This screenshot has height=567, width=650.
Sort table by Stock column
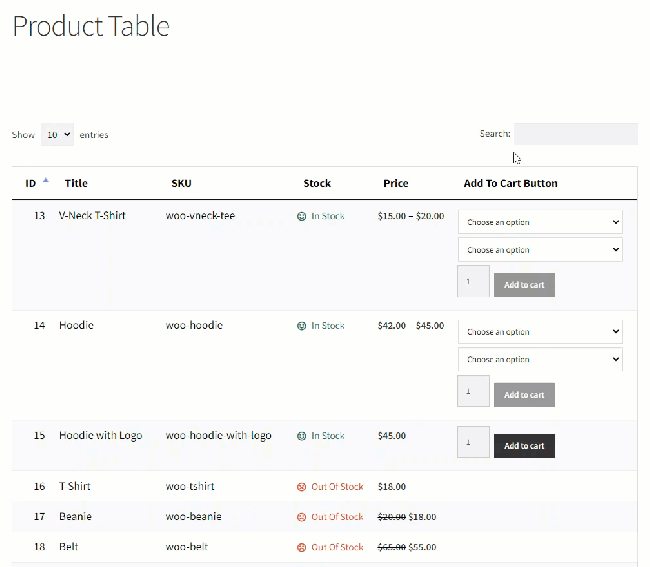317,183
